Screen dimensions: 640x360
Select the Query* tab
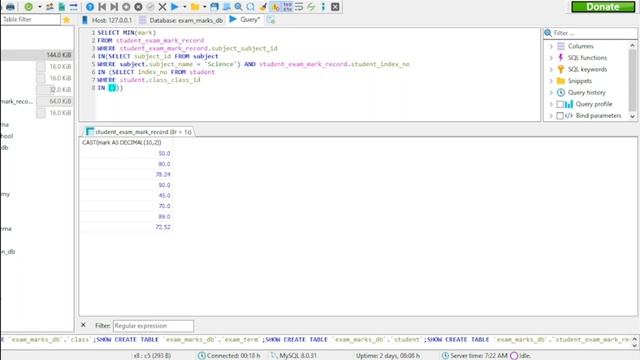coord(244,20)
